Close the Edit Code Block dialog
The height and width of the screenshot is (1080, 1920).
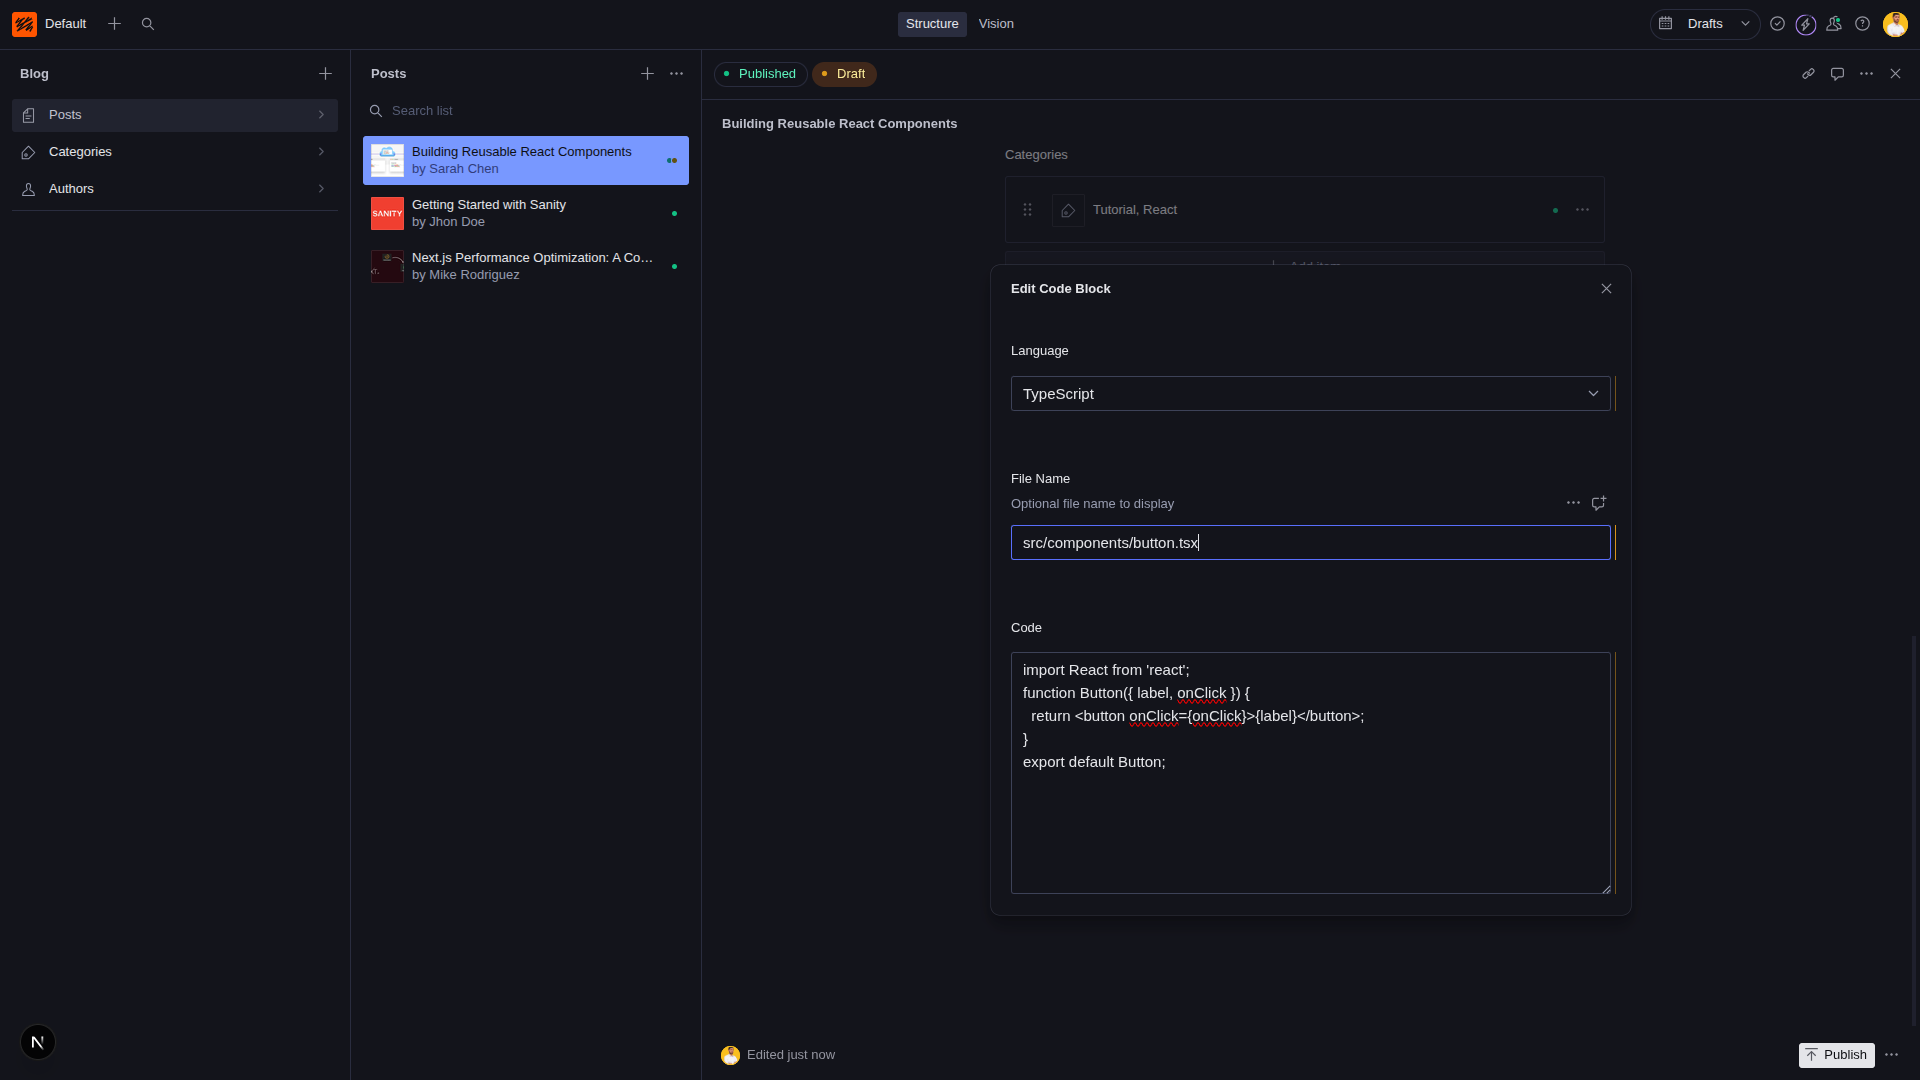point(1606,288)
